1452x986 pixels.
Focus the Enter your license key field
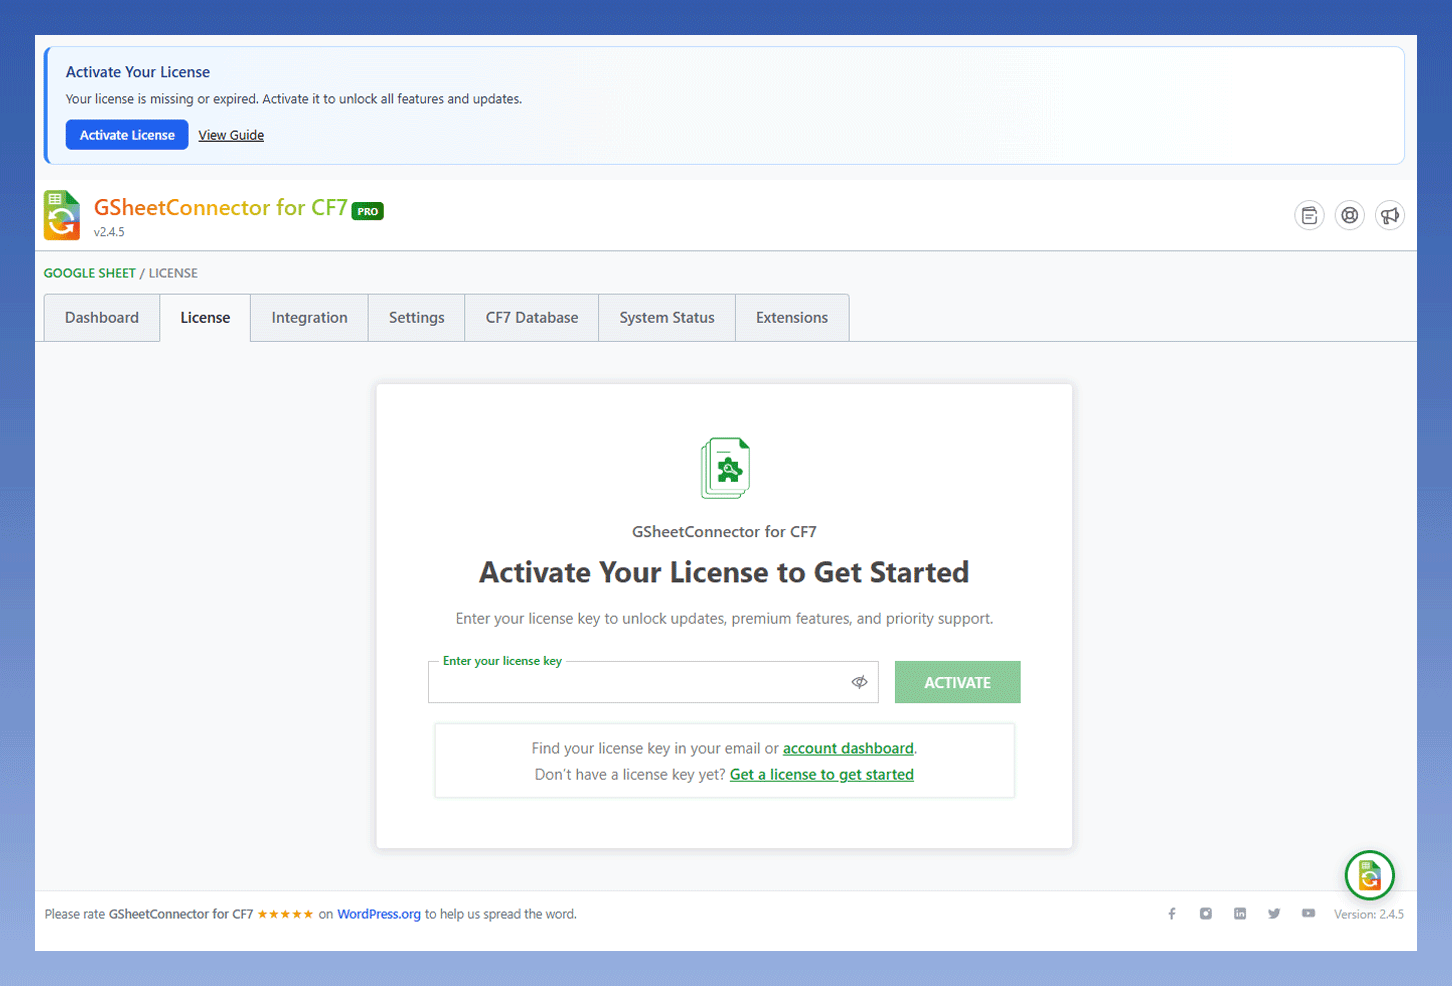[x=653, y=682]
